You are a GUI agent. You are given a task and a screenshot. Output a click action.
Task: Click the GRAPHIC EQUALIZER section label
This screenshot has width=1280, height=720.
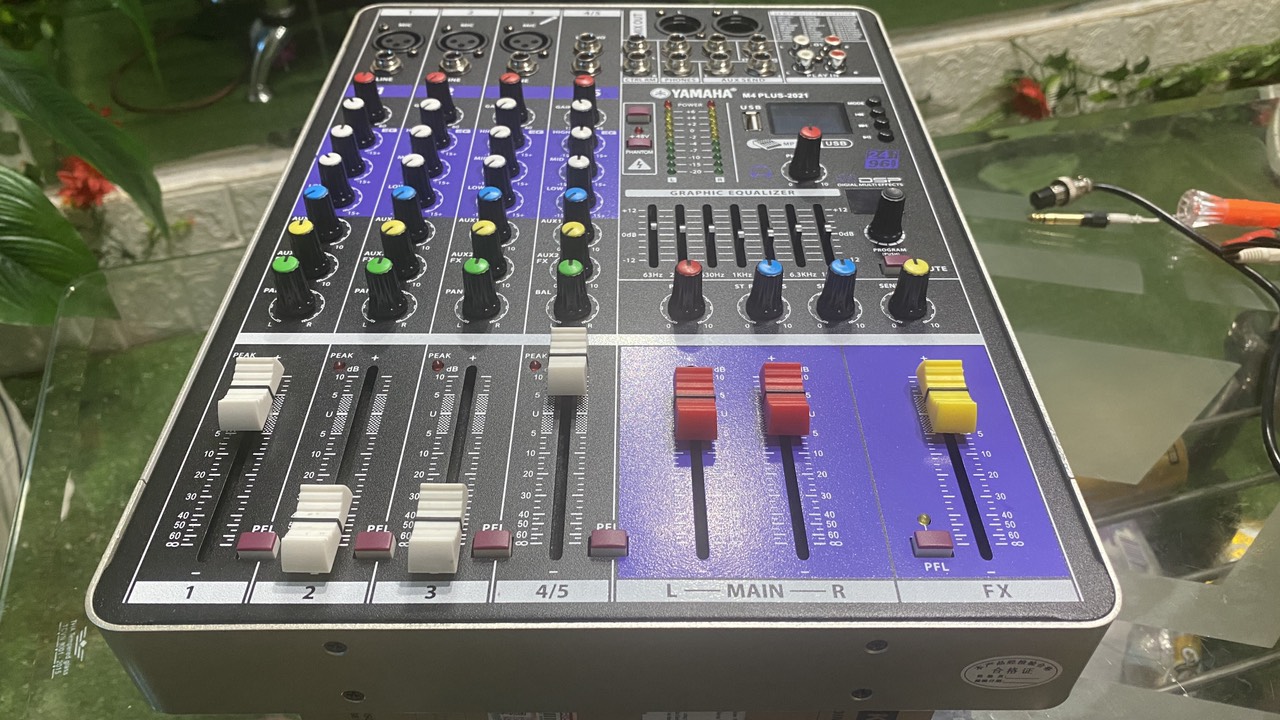pos(733,193)
